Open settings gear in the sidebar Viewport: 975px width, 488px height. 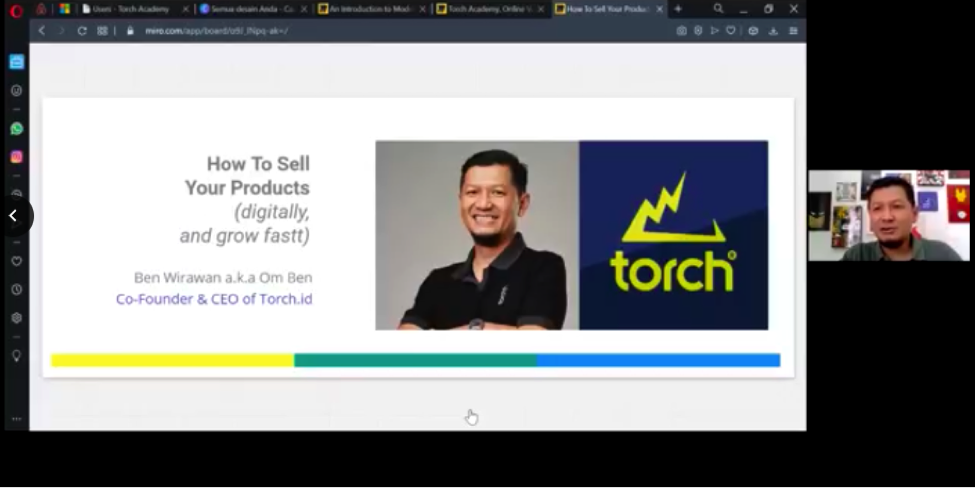coord(17,318)
